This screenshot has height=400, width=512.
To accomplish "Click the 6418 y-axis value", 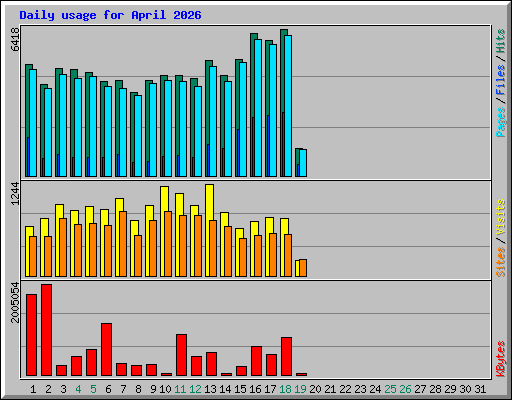I will (x=15, y=39).
